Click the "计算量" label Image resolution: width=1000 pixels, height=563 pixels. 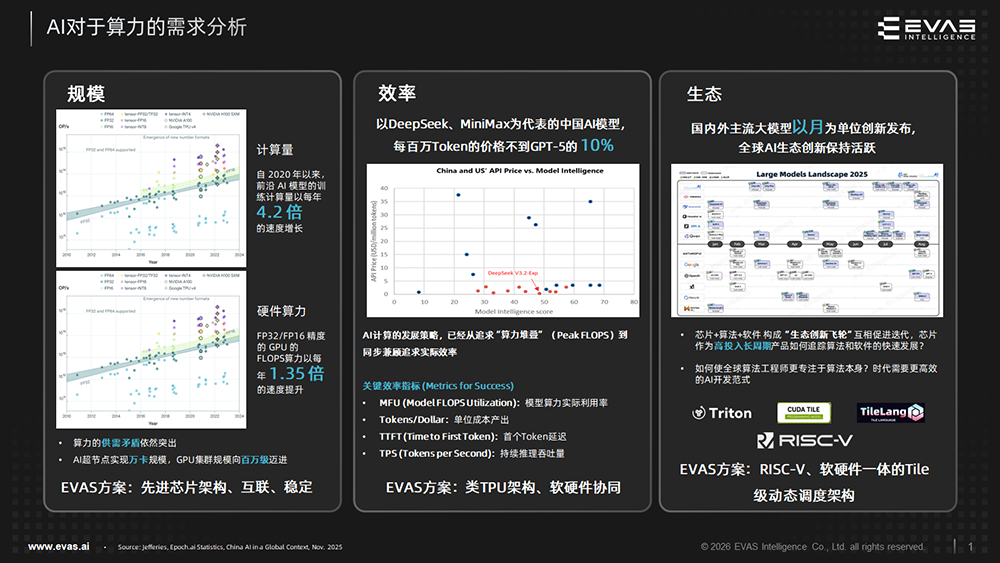pyautogui.click(x=275, y=150)
